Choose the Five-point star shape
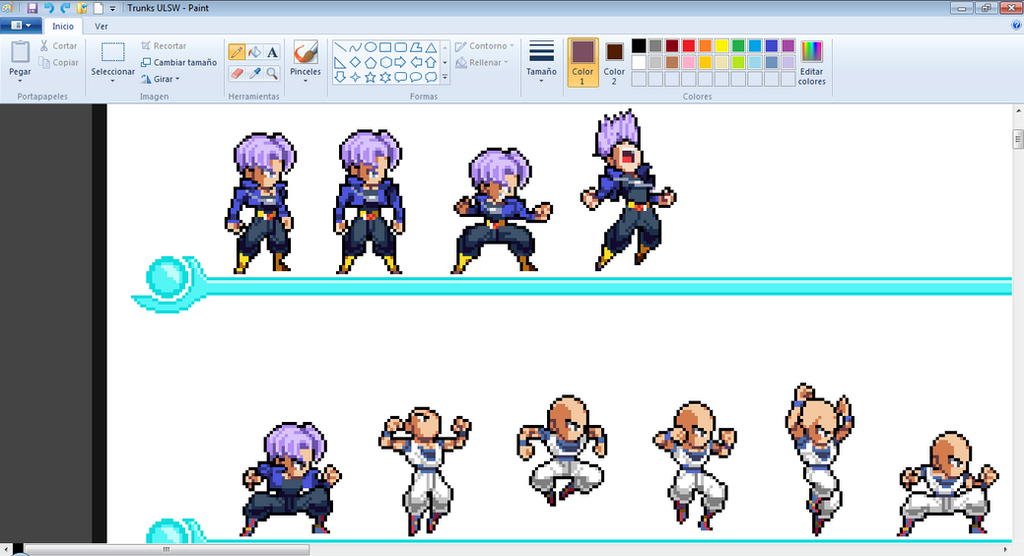Viewport: 1024px width, 556px height. point(370,77)
